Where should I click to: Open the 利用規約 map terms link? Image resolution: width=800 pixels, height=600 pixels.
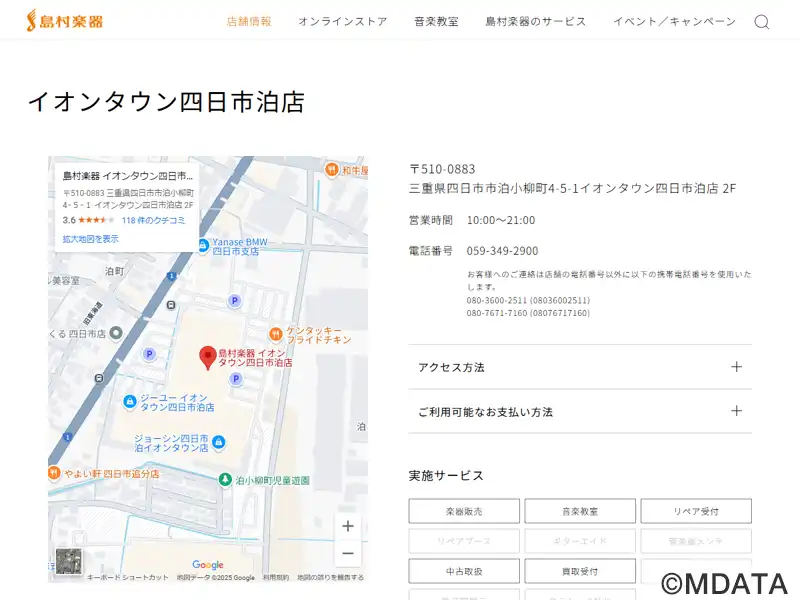pos(276,578)
